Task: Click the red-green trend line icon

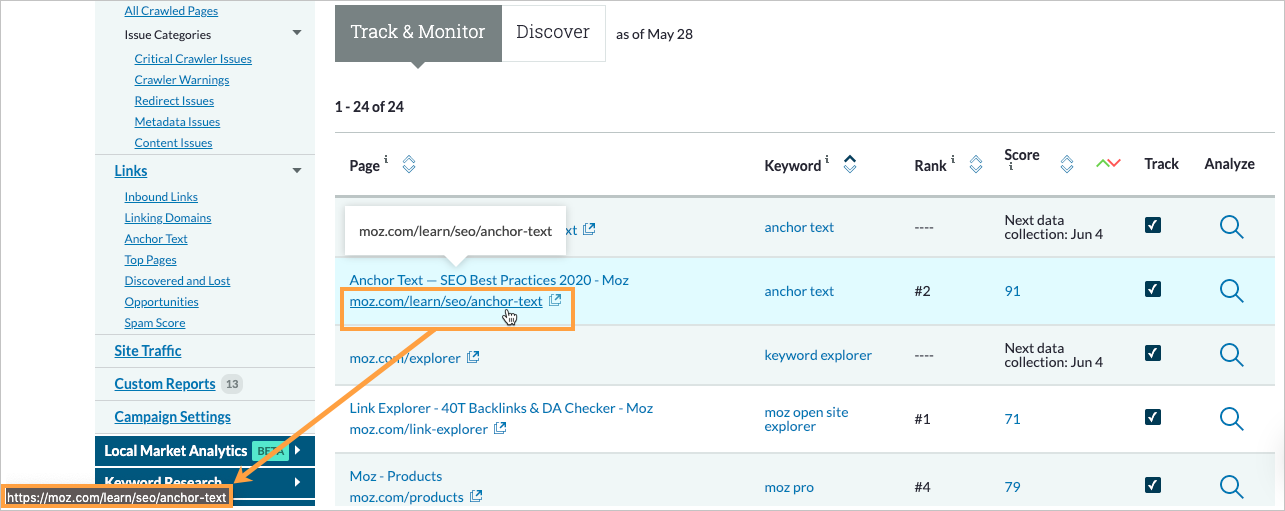Action: point(1108,164)
